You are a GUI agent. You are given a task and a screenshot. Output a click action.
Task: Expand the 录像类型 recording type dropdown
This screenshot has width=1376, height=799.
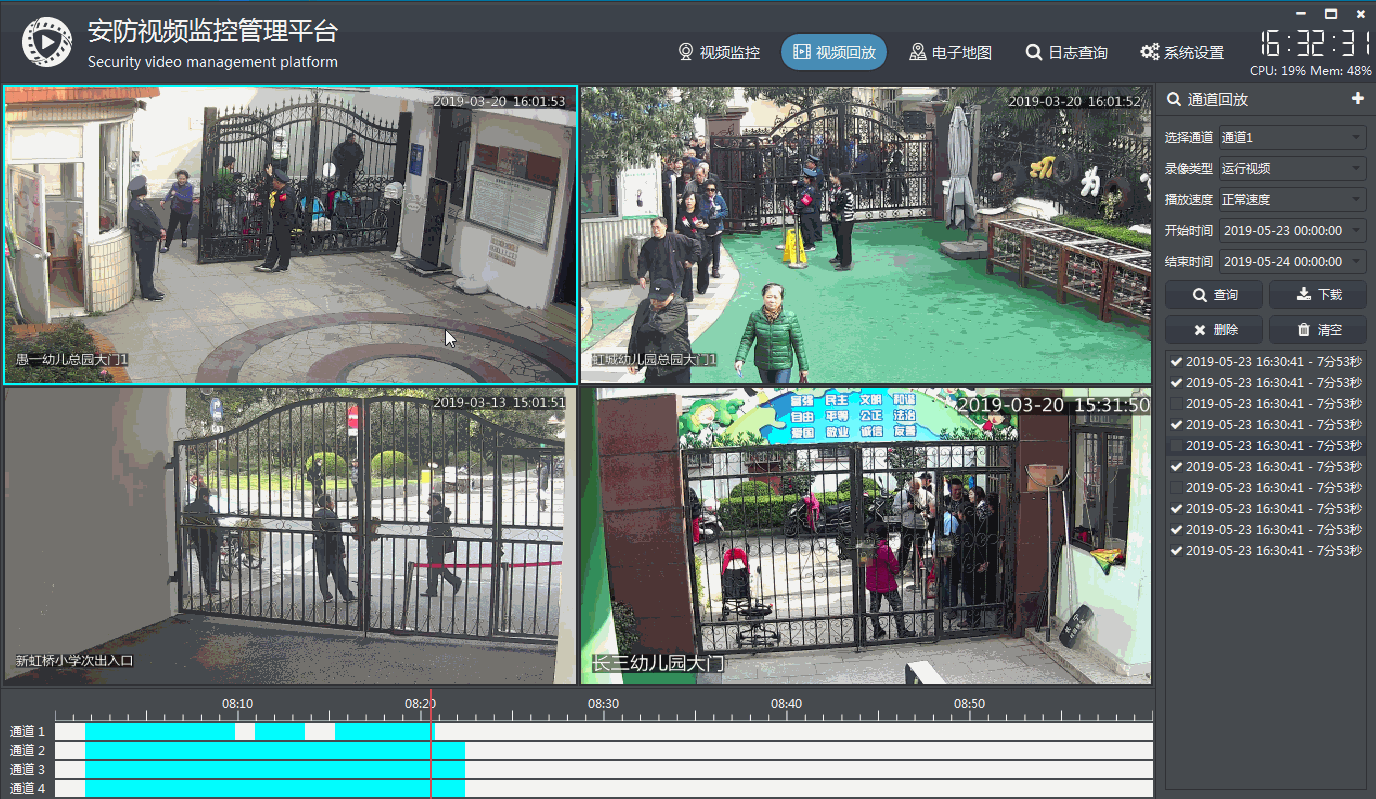tap(1292, 168)
